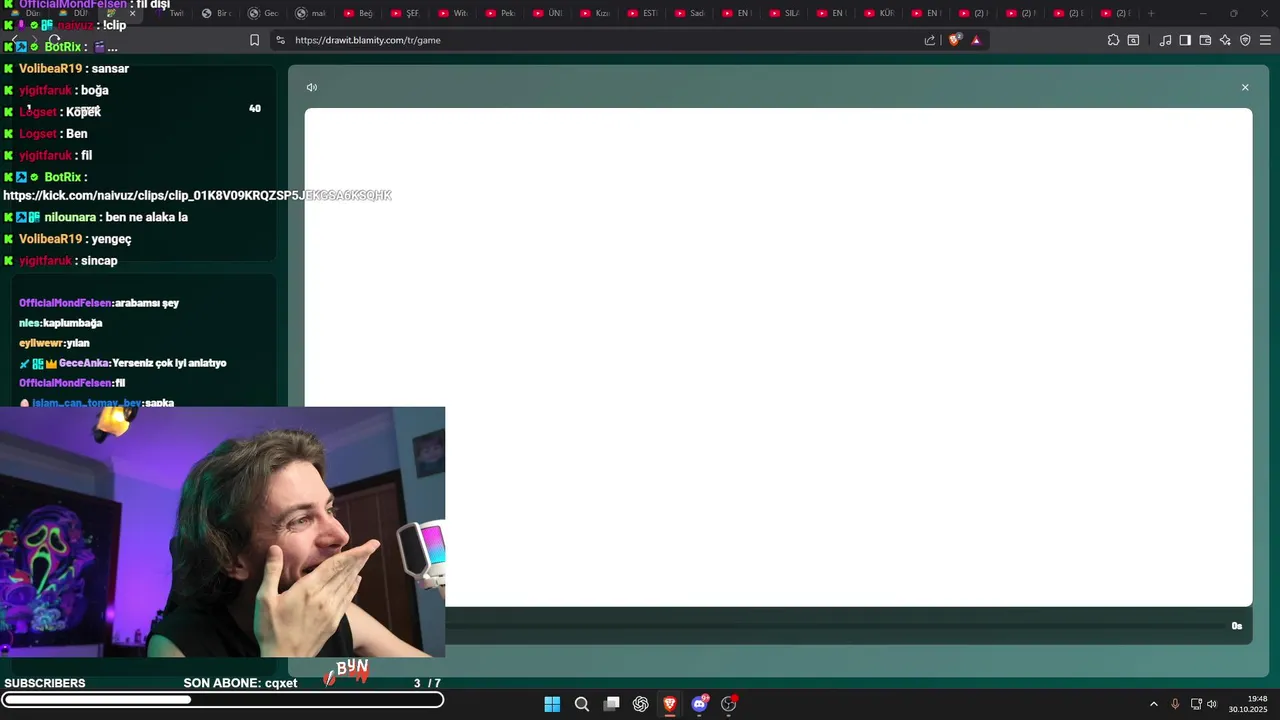1280x720 pixels.
Task: Open the Extensions puzzle icon
Action: pyautogui.click(x=1113, y=40)
